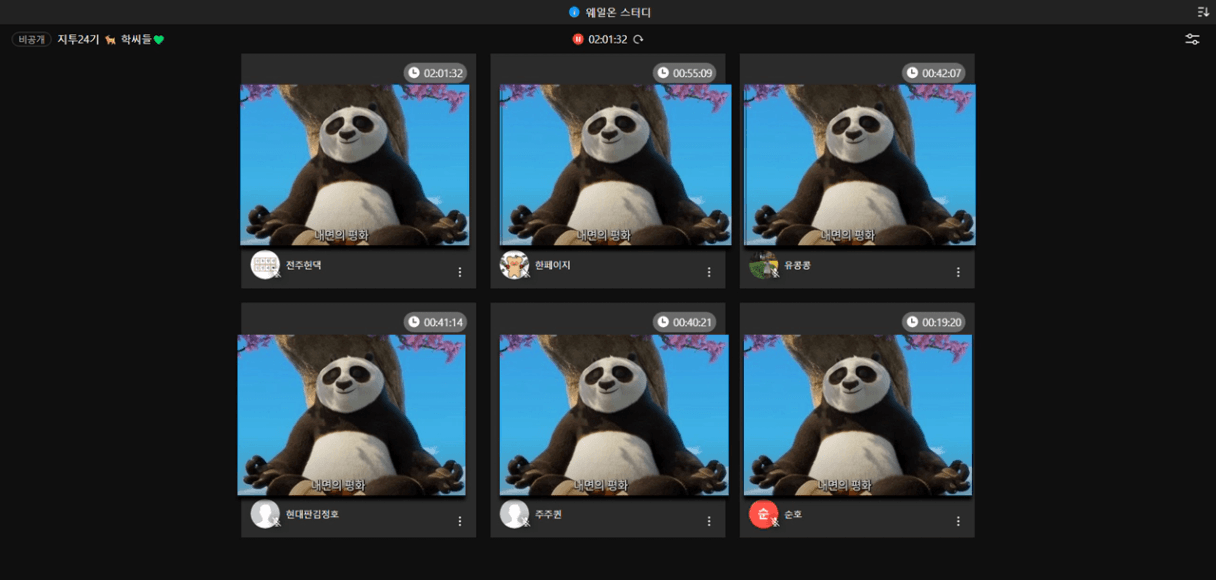Open more options for 순호
Viewport: 1216px width, 580px height.
(x=958, y=521)
